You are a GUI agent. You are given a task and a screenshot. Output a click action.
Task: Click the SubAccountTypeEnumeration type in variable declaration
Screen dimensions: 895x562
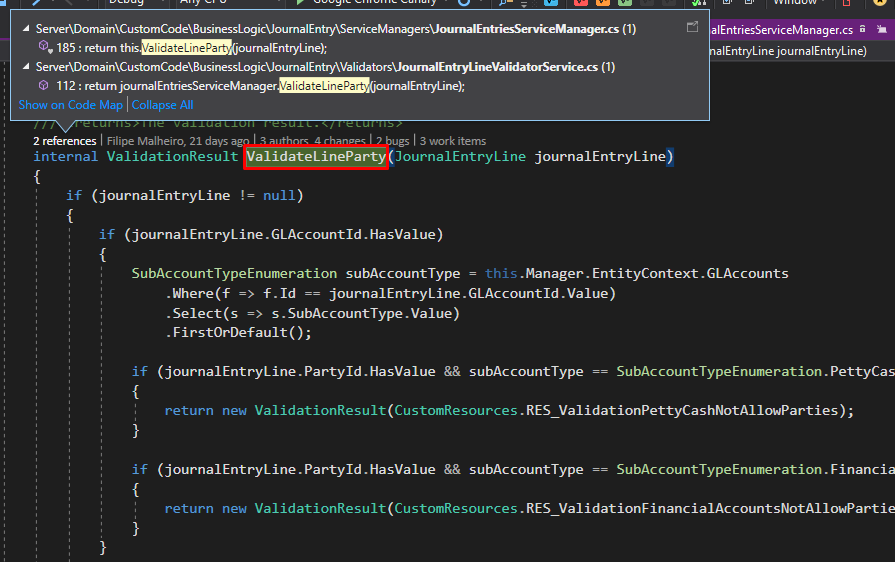[x=234, y=273]
